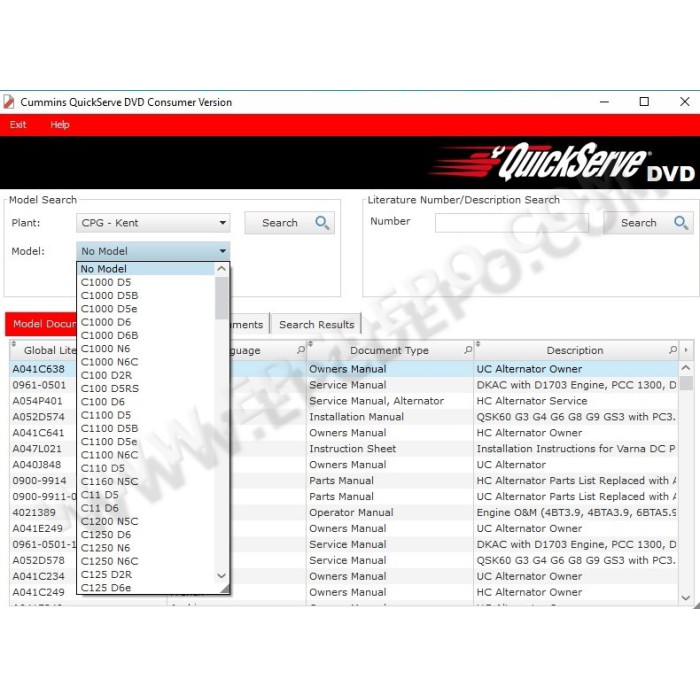This screenshot has width=700, height=700.
Task: Click the Cummins app icon in title bar
Action: 9,102
